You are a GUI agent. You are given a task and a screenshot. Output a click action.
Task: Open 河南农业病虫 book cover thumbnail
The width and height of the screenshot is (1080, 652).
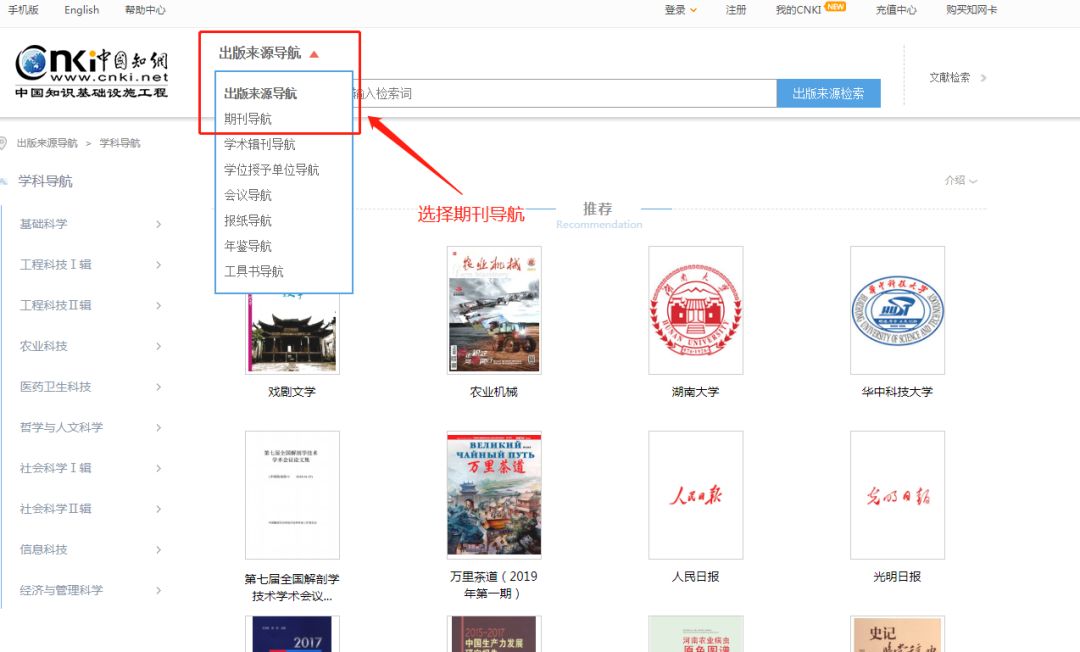[x=696, y=634]
